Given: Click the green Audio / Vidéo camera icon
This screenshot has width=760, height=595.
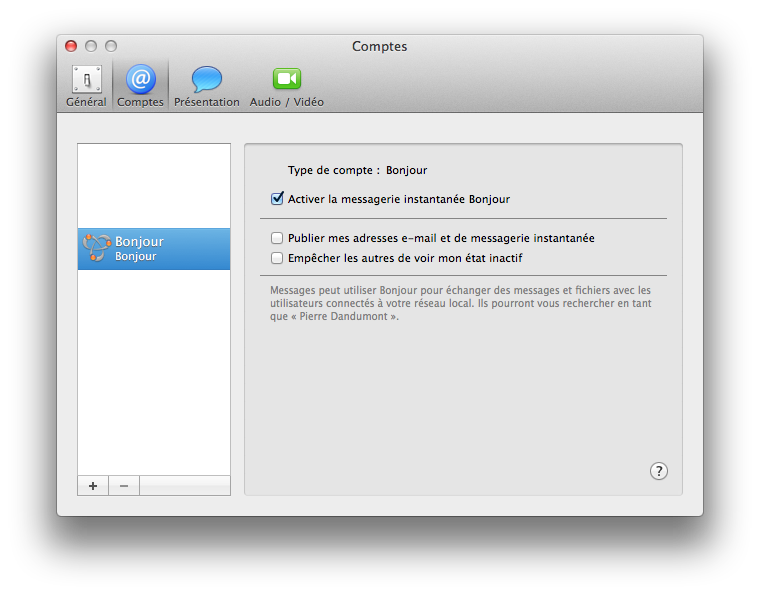Looking at the screenshot, I should pyautogui.click(x=287, y=79).
